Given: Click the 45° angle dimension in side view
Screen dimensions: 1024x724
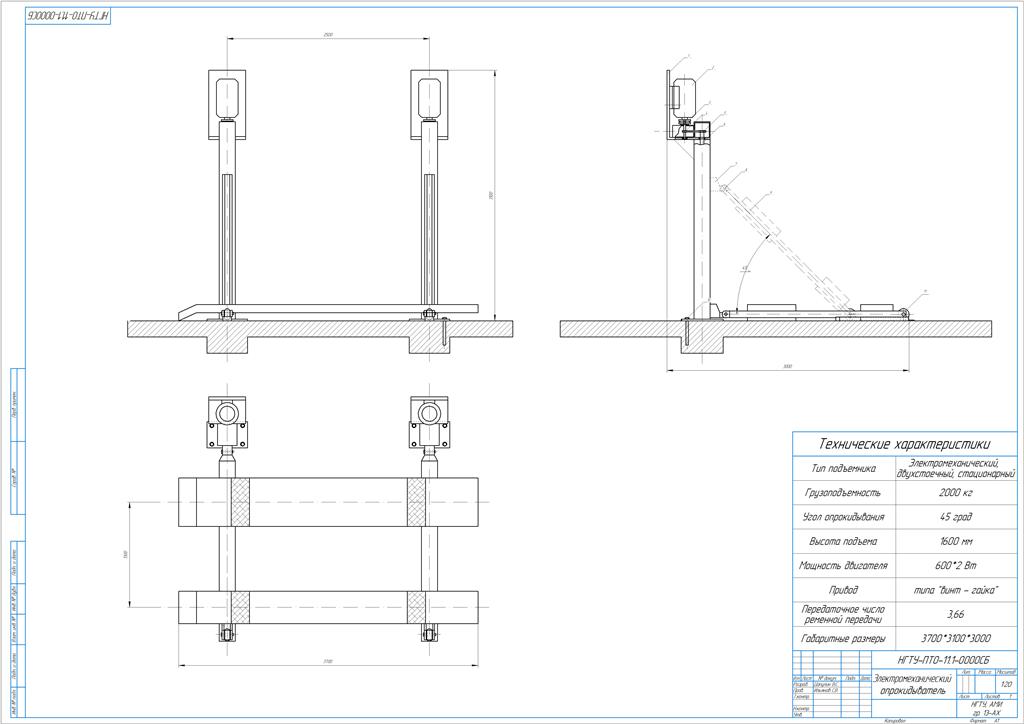Looking at the screenshot, I should point(744,269).
